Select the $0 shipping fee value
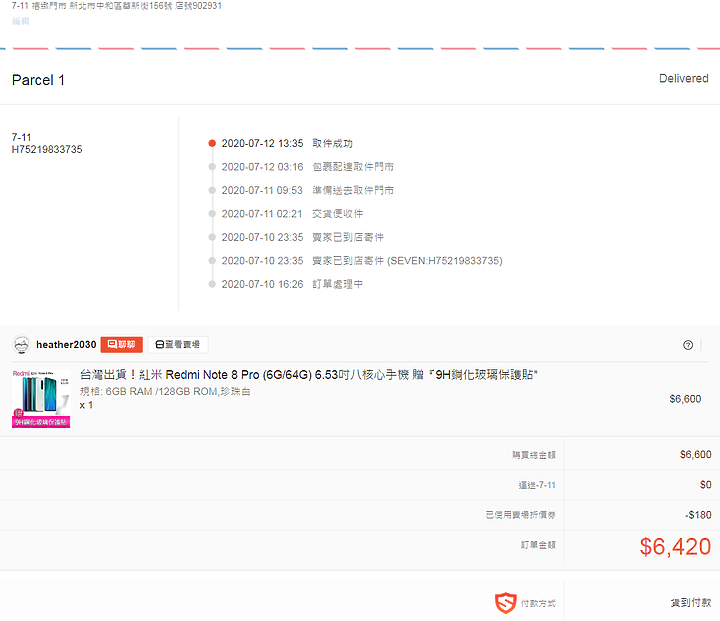This screenshot has height=621, width=720. pyautogui.click(x=705, y=485)
